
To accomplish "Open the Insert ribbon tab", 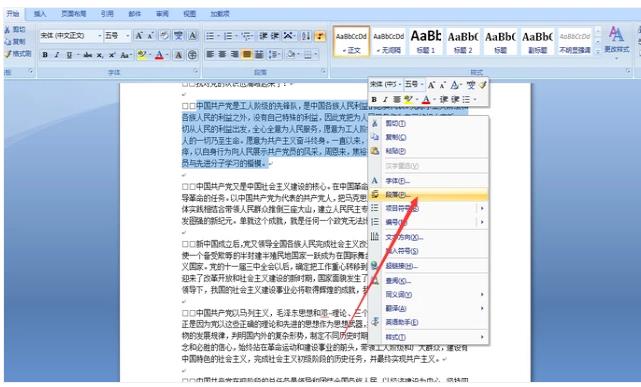I will (40, 13).
